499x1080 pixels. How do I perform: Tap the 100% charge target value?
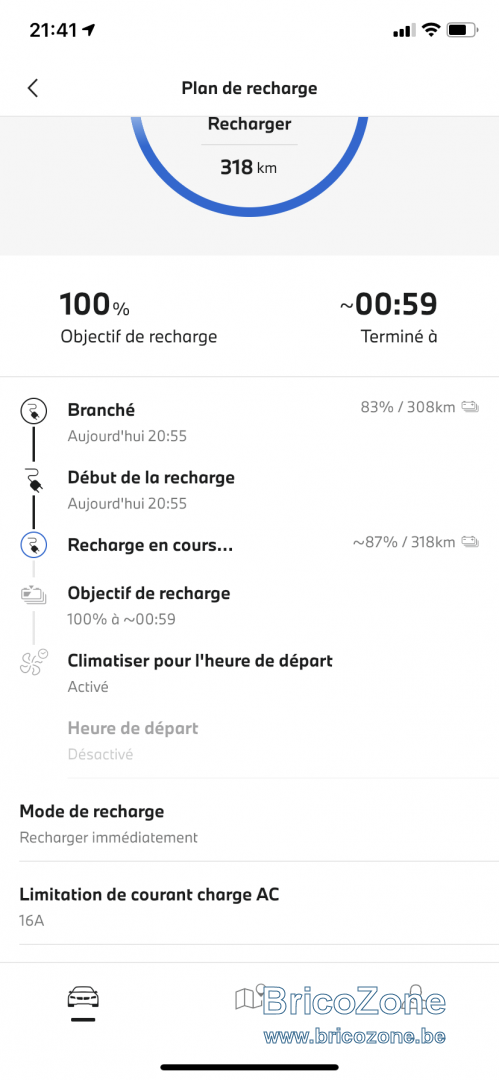[94, 305]
